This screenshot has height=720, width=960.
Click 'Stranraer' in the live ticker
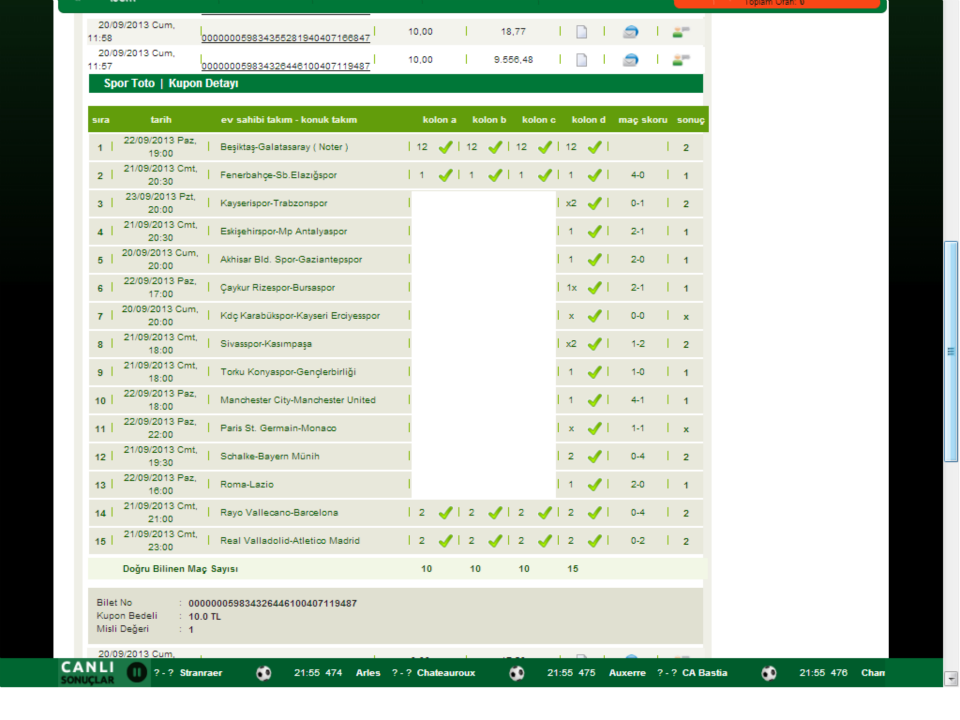201,673
